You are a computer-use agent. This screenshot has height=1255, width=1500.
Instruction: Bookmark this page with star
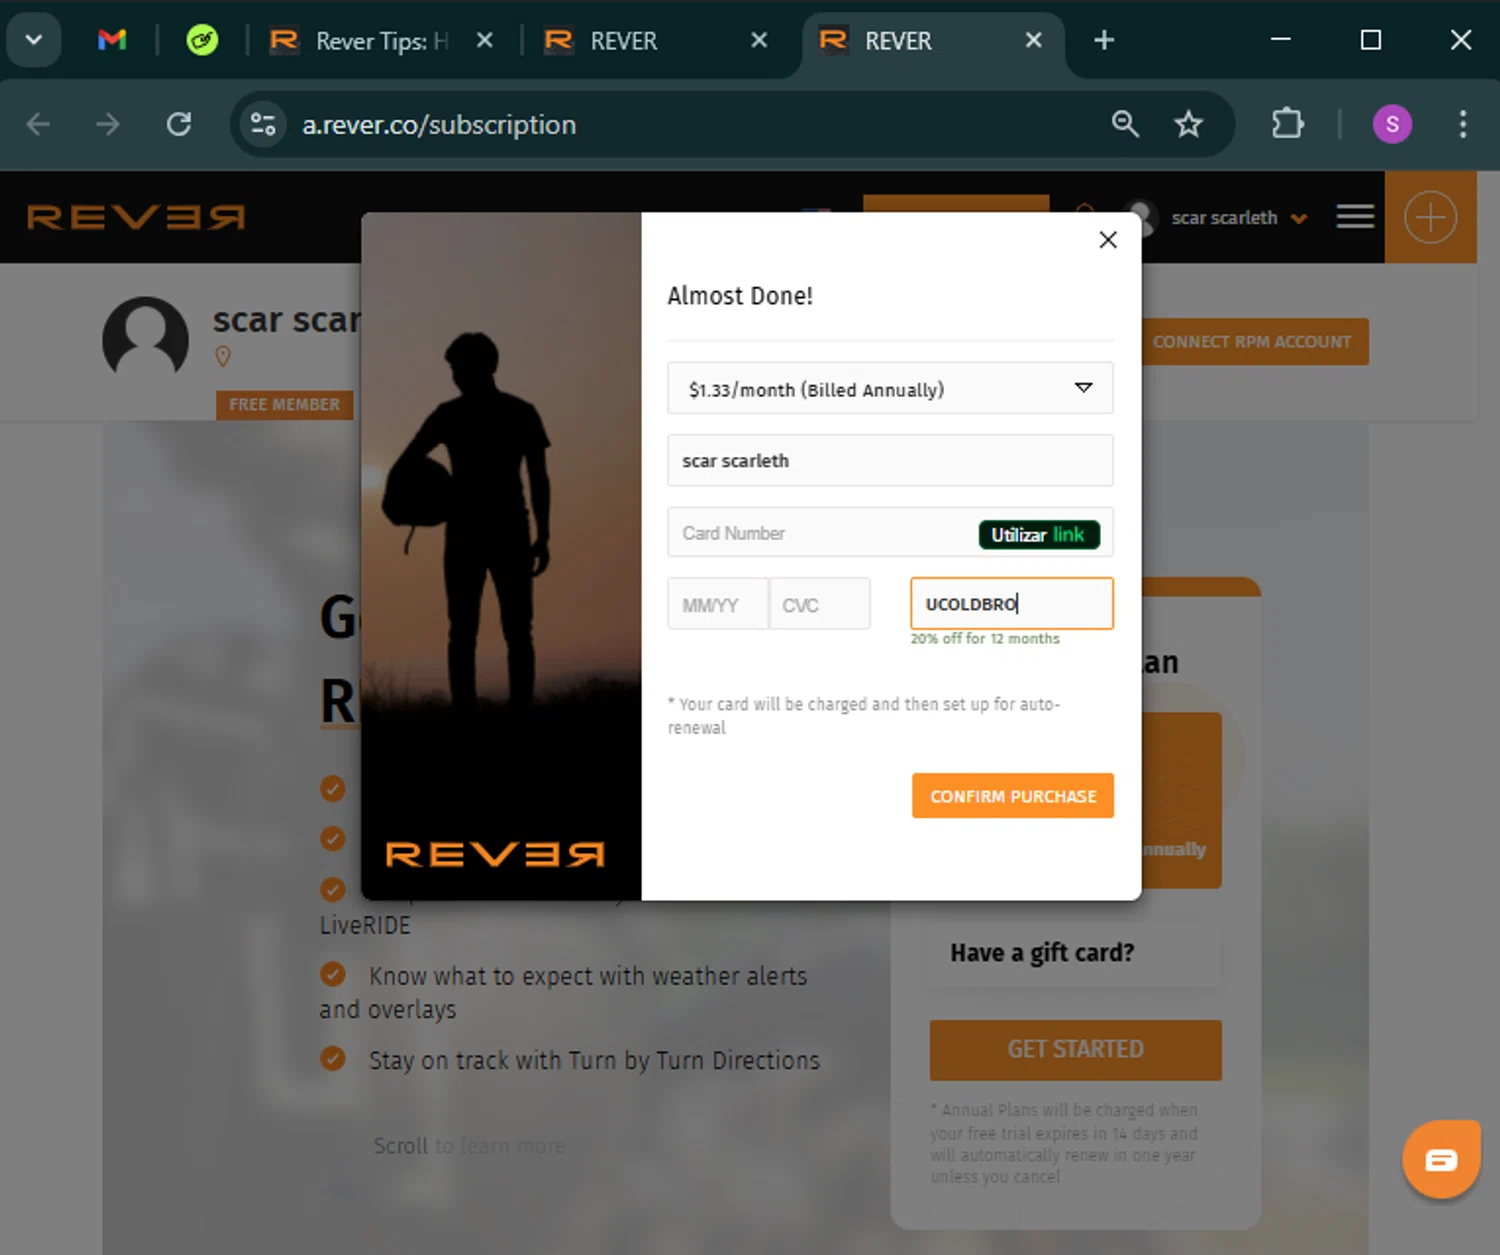(1188, 124)
